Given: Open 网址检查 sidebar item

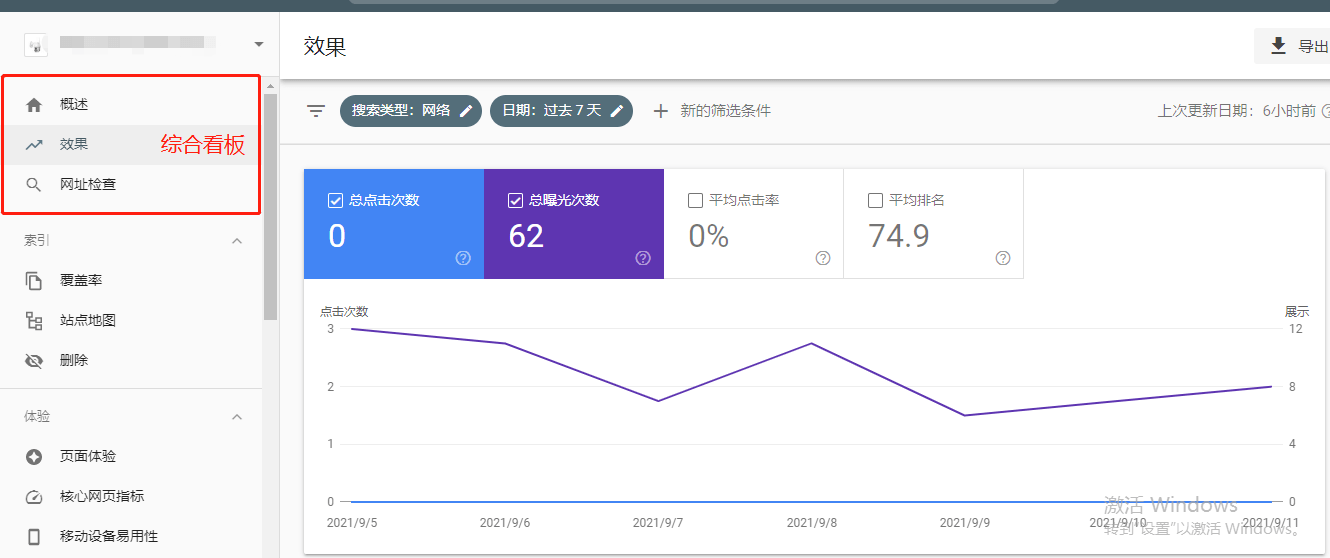Looking at the screenshot, I should [x=131, y=185].
